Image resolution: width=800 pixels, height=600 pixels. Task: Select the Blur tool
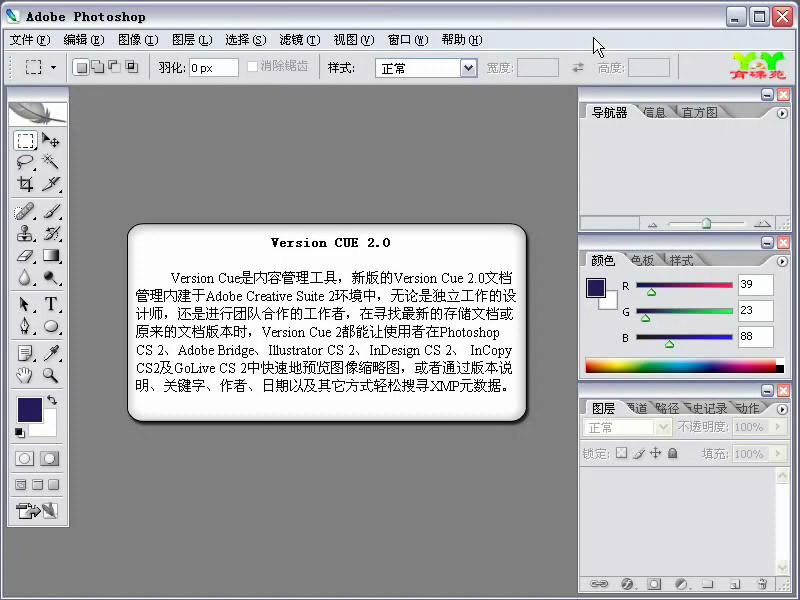pos(25,277)
